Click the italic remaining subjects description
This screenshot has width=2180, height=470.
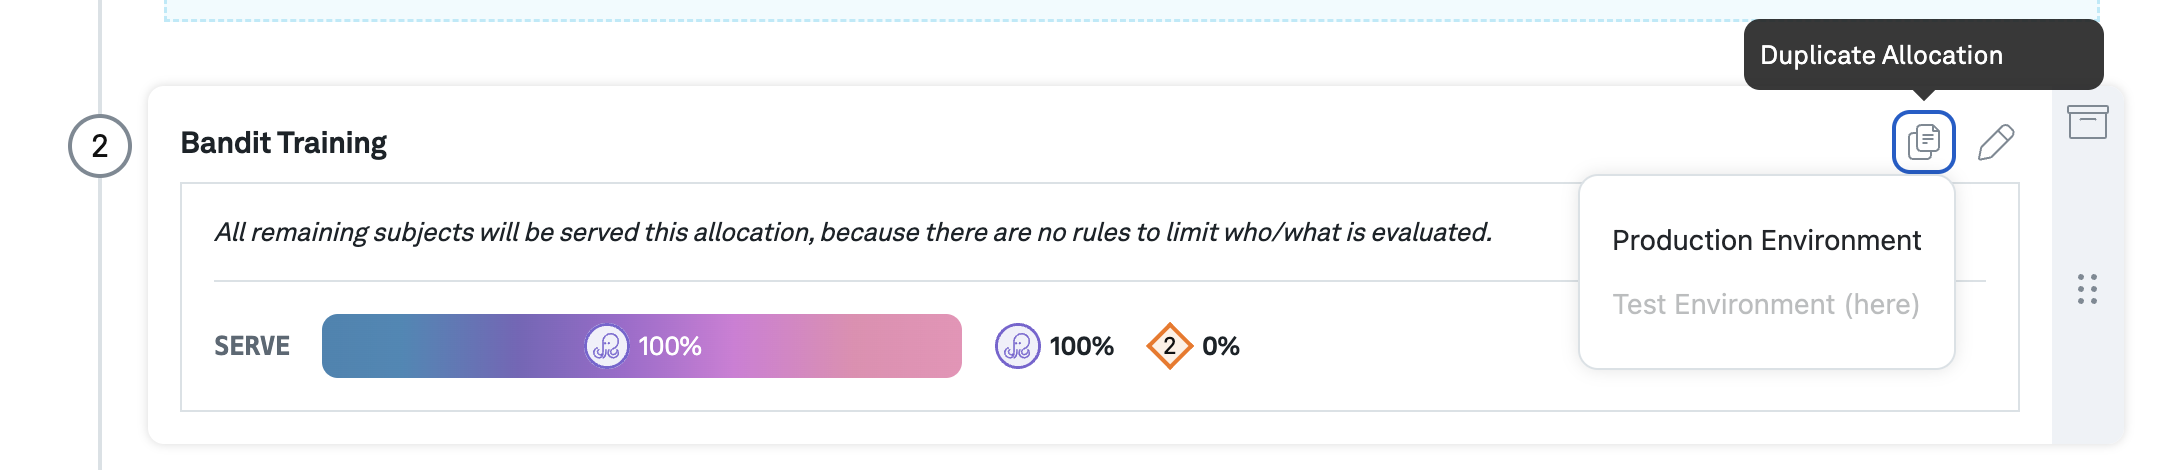pos(853,232)
